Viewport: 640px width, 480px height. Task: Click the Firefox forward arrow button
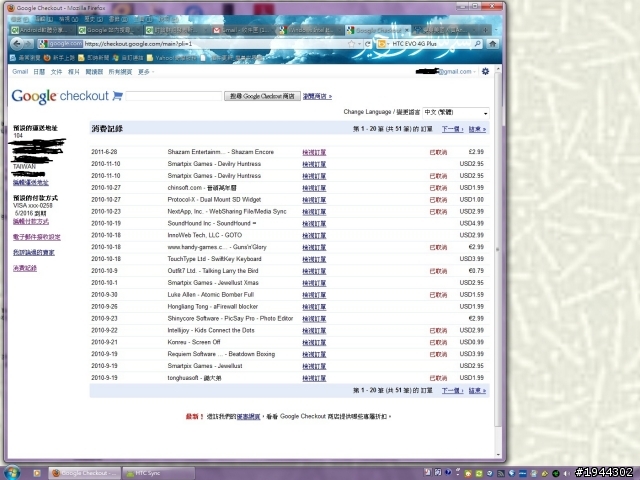point(29,43)
